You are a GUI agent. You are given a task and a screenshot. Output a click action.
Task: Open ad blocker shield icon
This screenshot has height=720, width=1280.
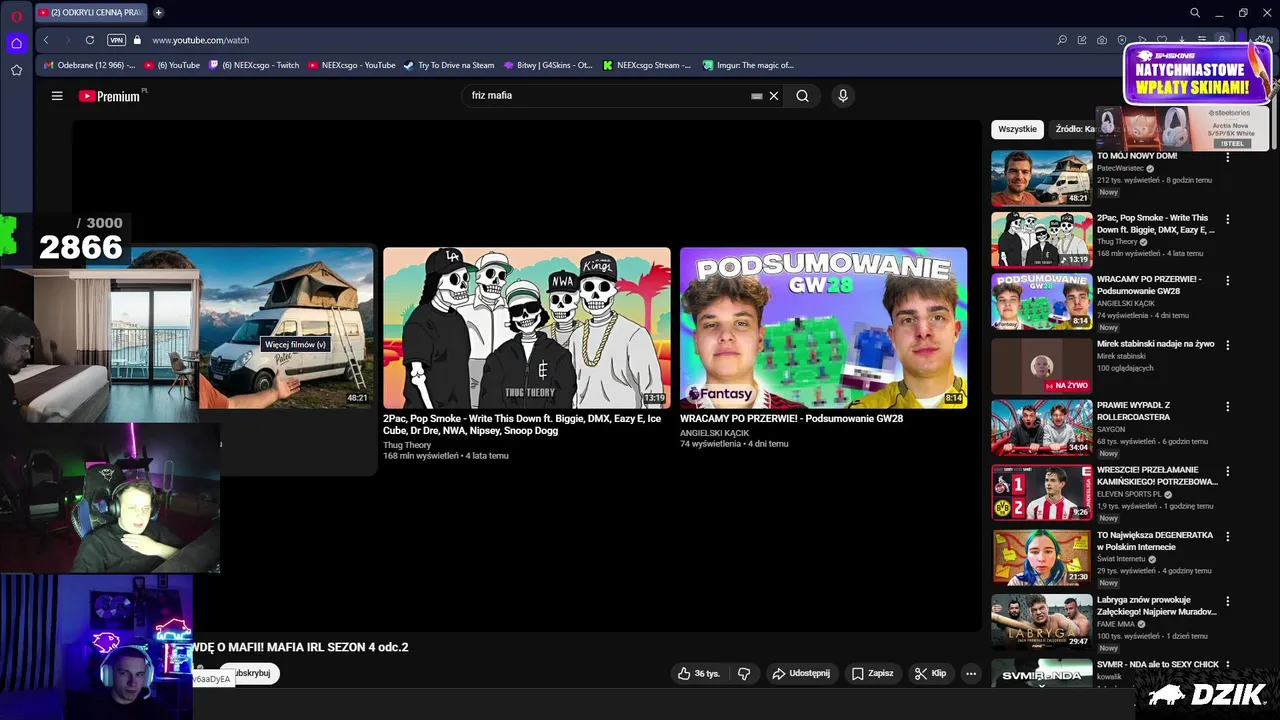1122,40
